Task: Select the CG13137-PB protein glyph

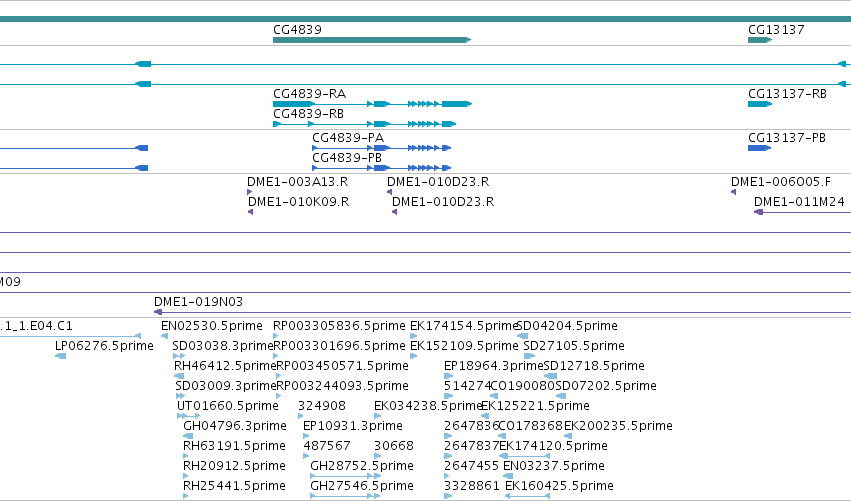Action: (759, 148)
